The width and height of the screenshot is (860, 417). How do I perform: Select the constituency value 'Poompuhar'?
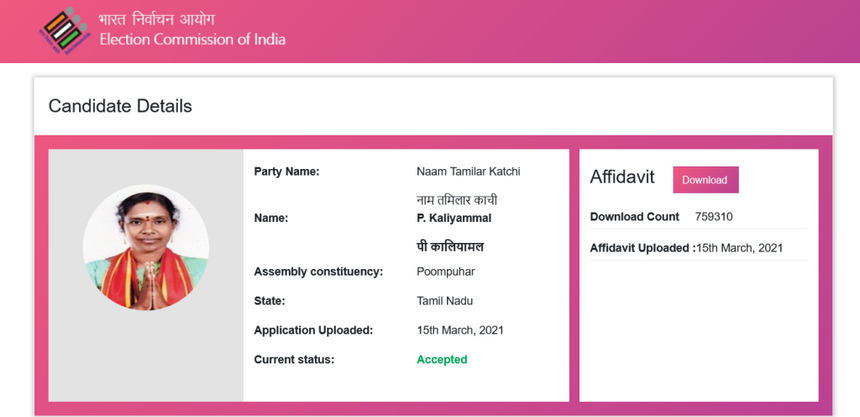445,272
